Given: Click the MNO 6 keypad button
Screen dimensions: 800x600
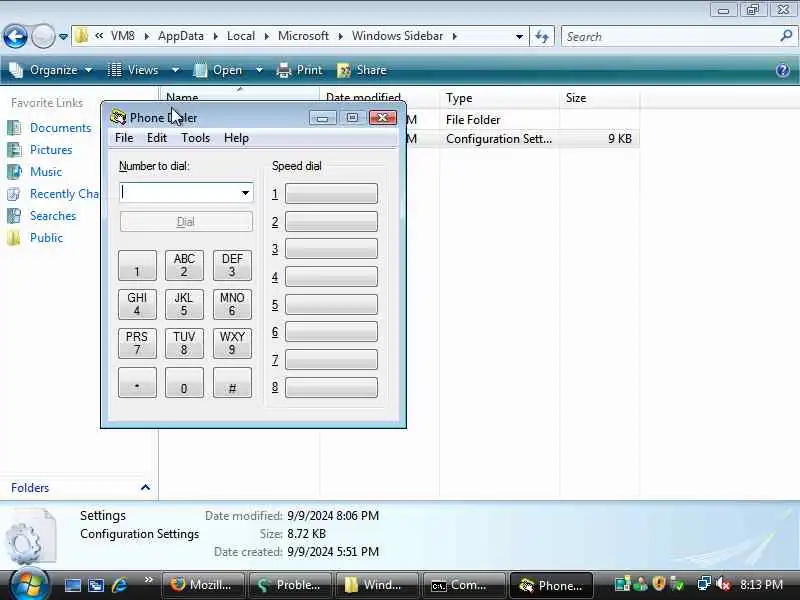Looking at the screenshot, I should (x=232, y=304).
